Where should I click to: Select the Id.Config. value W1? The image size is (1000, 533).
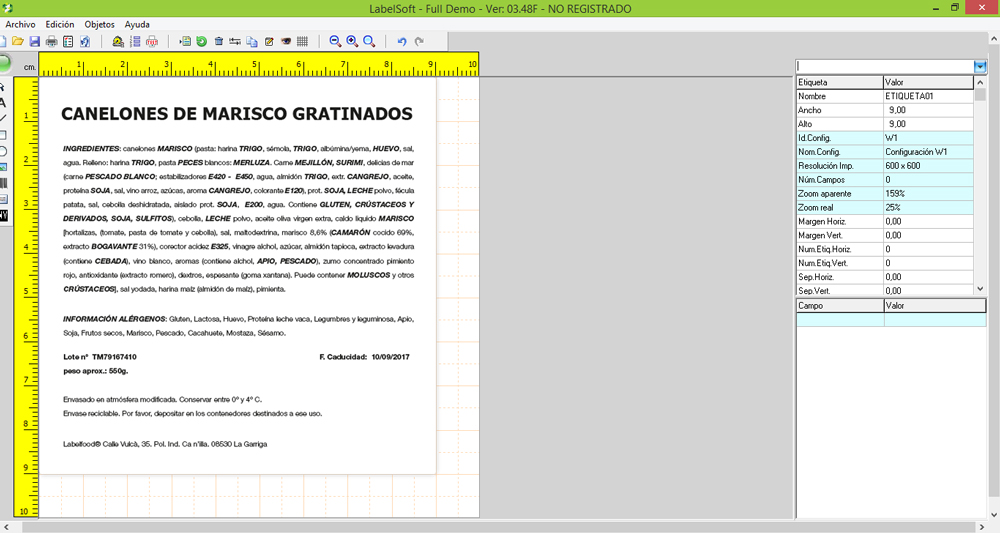click(x=928, y=138)
